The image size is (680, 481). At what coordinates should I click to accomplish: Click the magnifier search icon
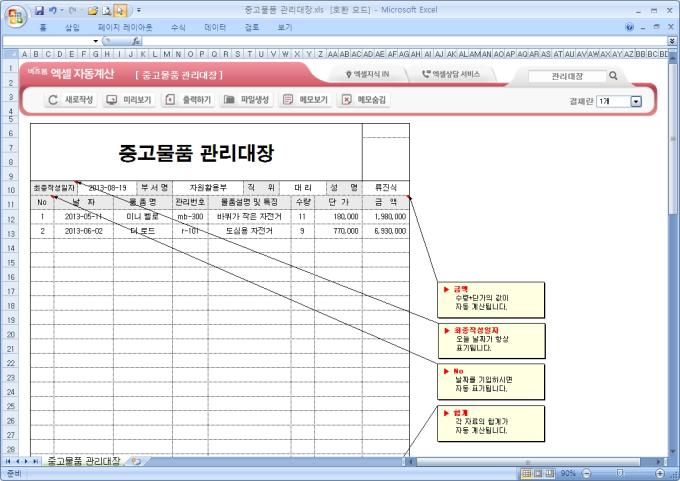click(x=613, y=75)
